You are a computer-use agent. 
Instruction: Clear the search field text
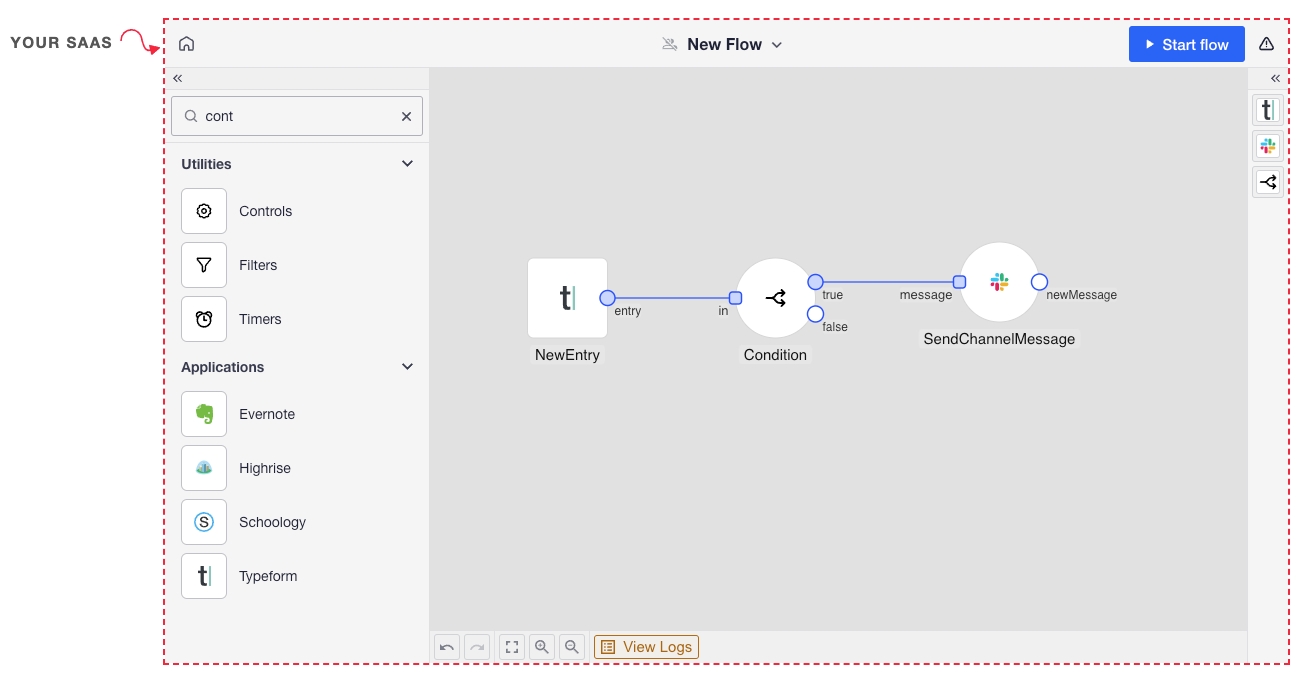pos(406,116)
